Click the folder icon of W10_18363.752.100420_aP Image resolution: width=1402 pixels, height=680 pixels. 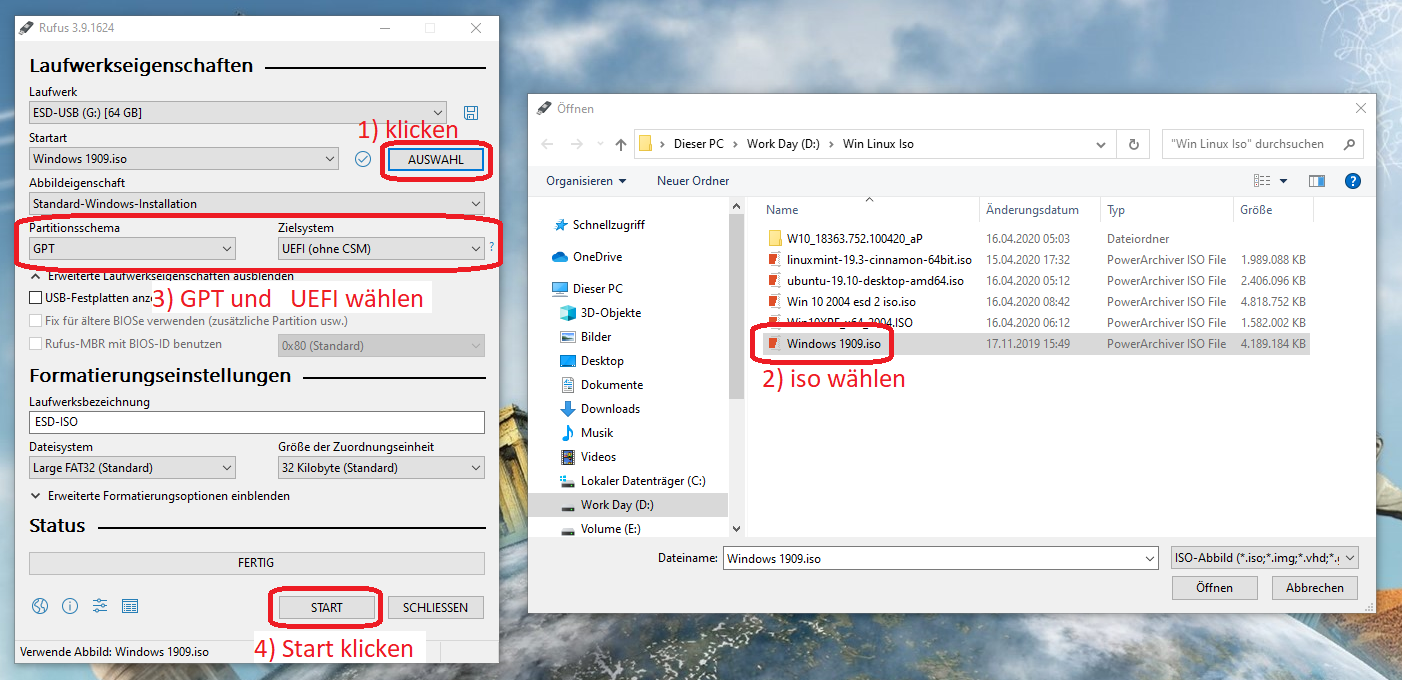click(774, 238)
